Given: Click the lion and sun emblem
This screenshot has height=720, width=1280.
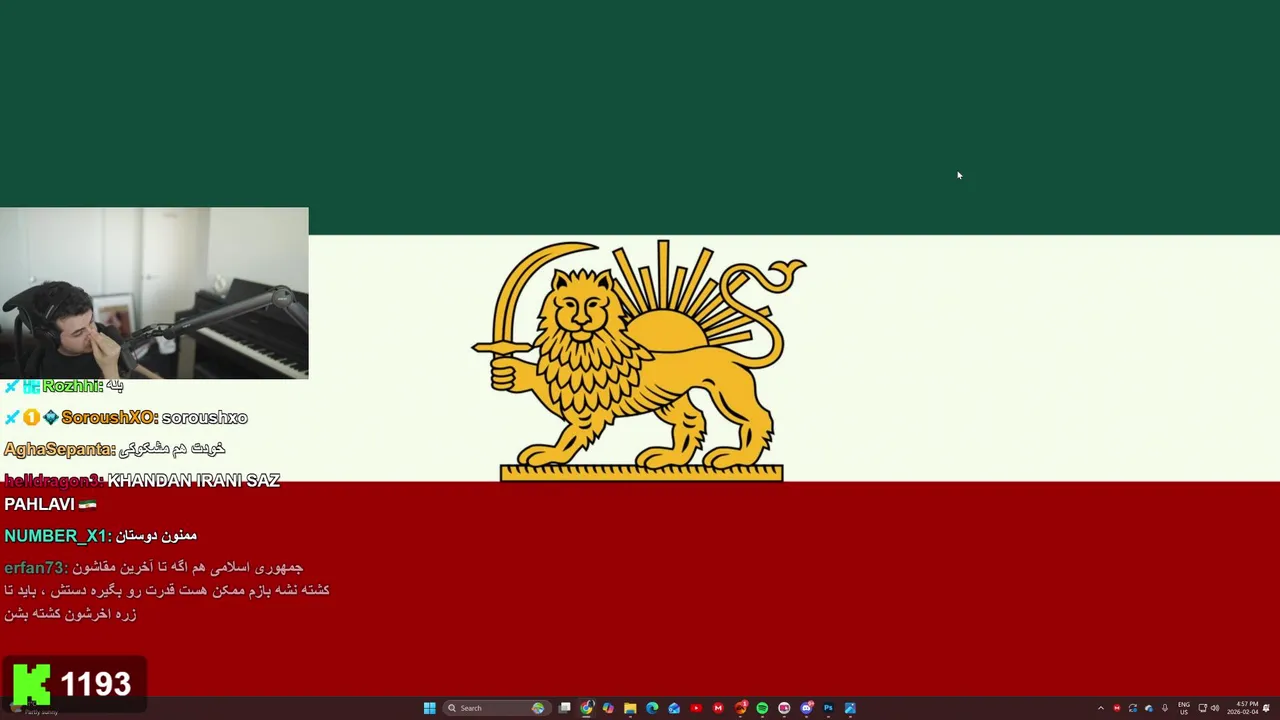Looking at the screenshot, I should [x=639, y=360].
